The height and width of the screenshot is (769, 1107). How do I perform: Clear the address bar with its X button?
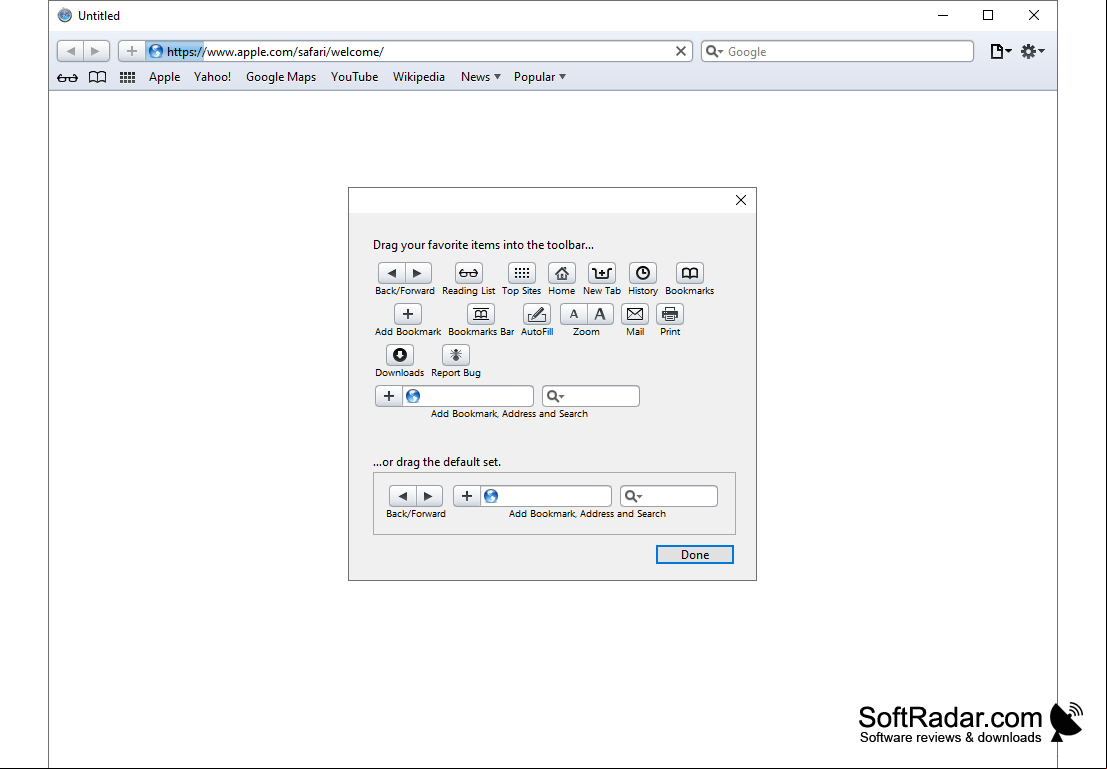click(681, 52)
